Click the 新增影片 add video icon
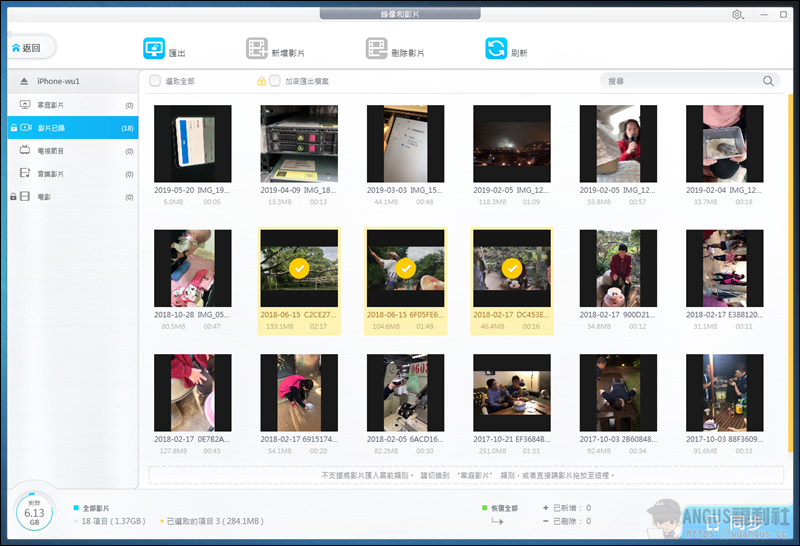 click(x=257, y=49)
